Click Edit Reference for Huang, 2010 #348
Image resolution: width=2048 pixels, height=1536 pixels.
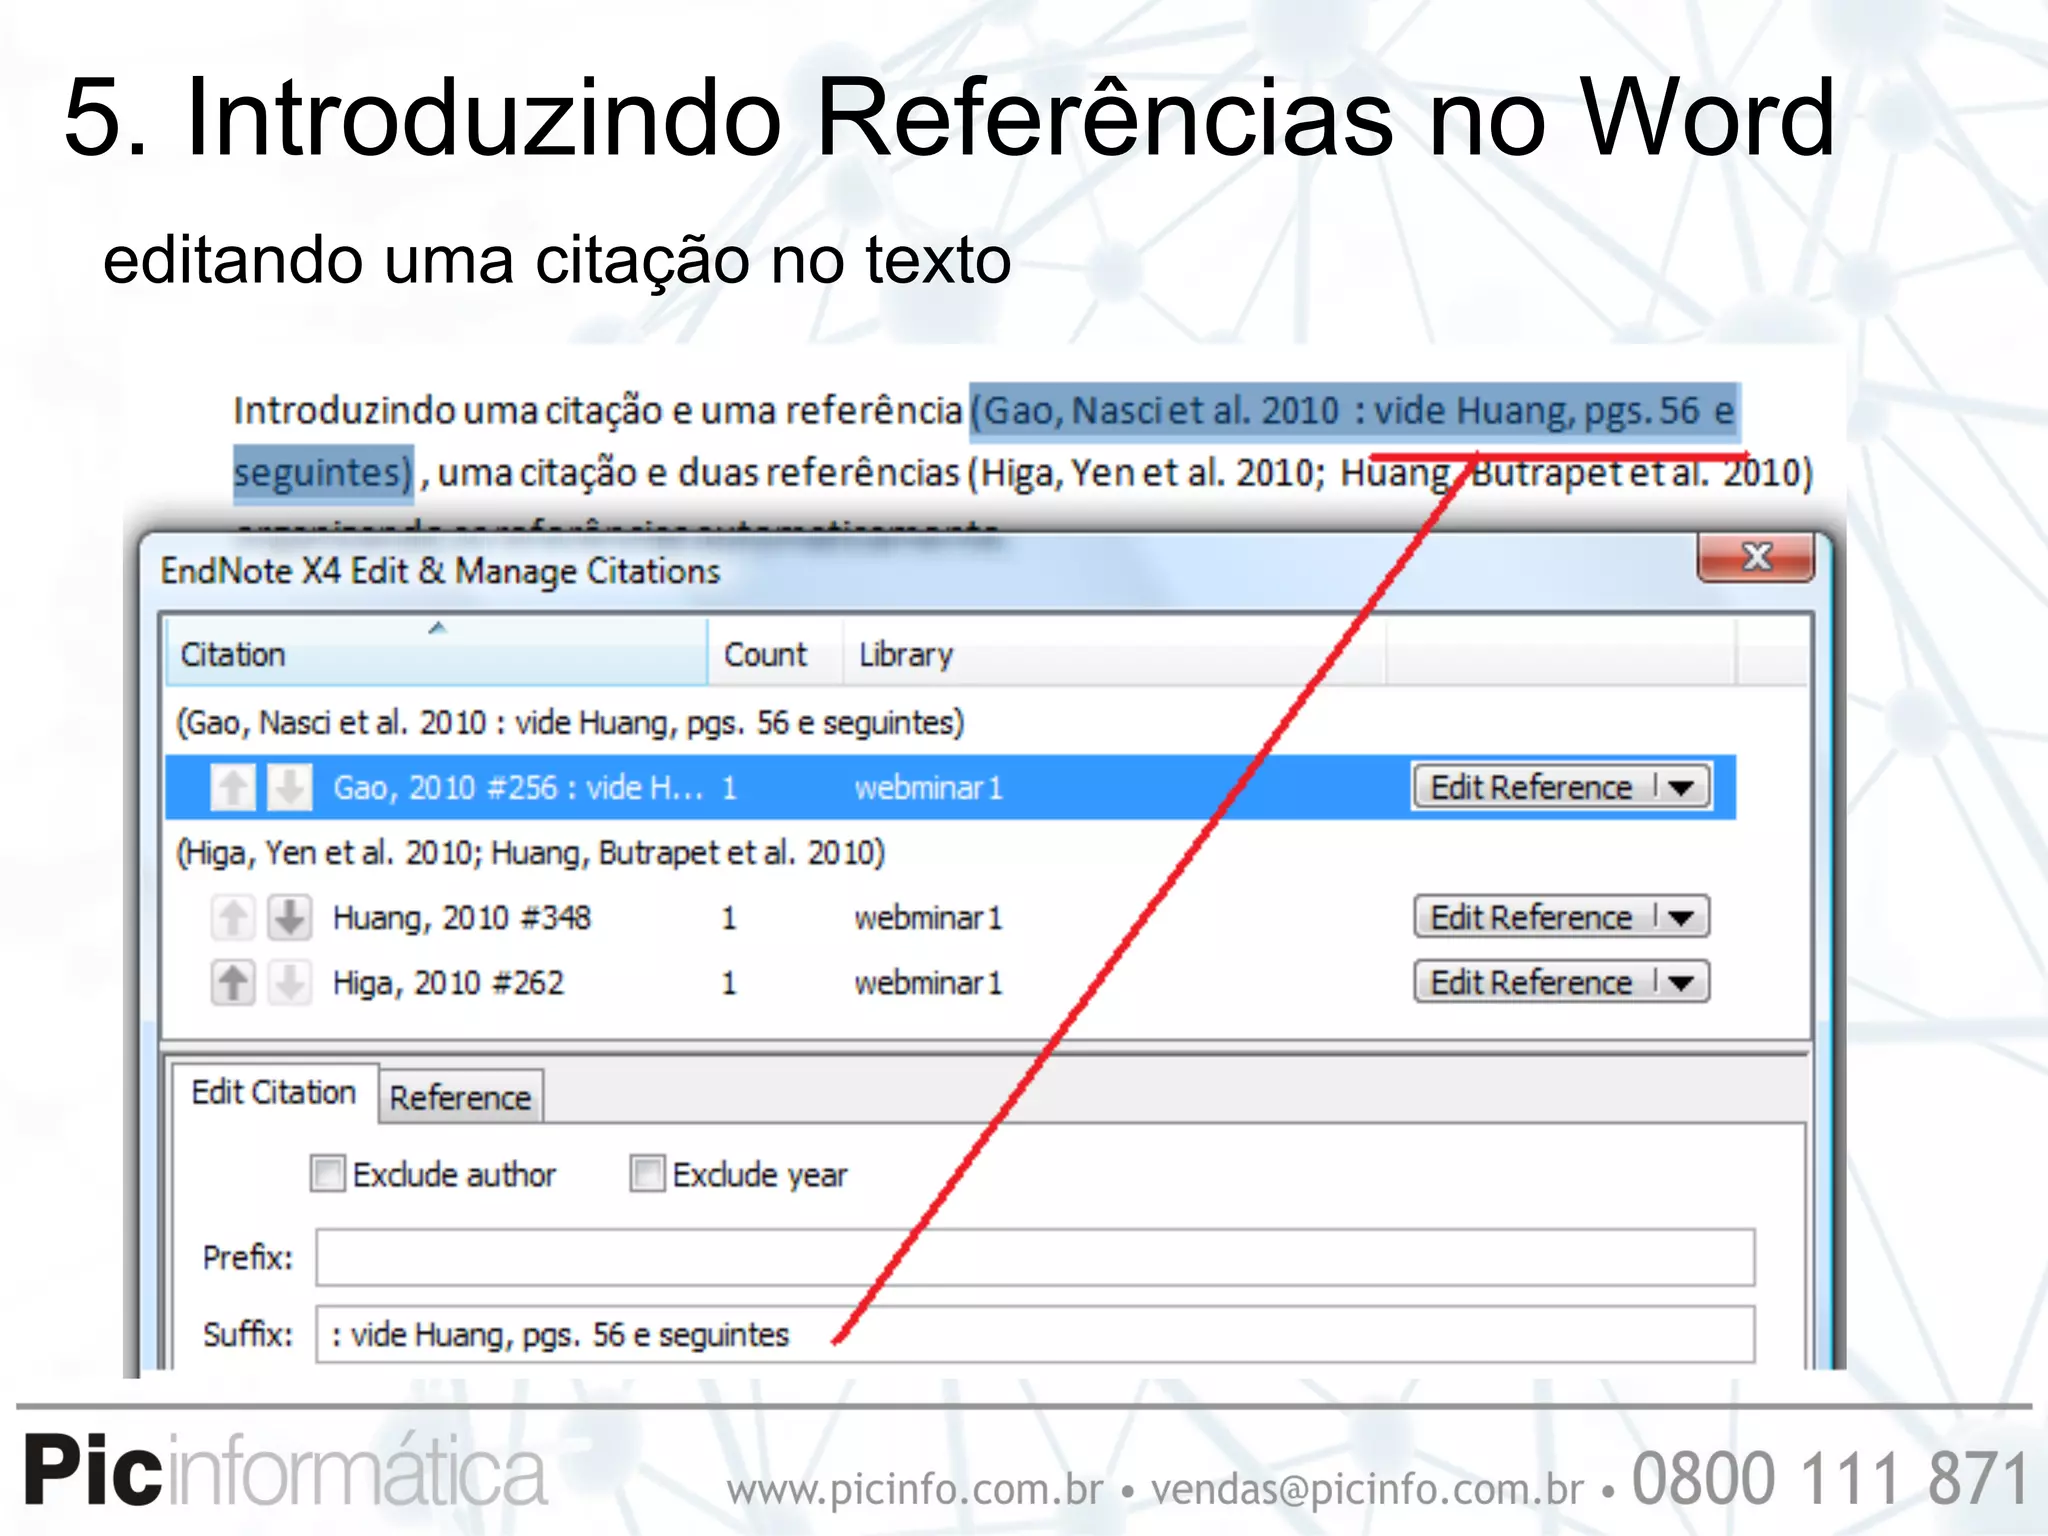[x=1531, y=917]
